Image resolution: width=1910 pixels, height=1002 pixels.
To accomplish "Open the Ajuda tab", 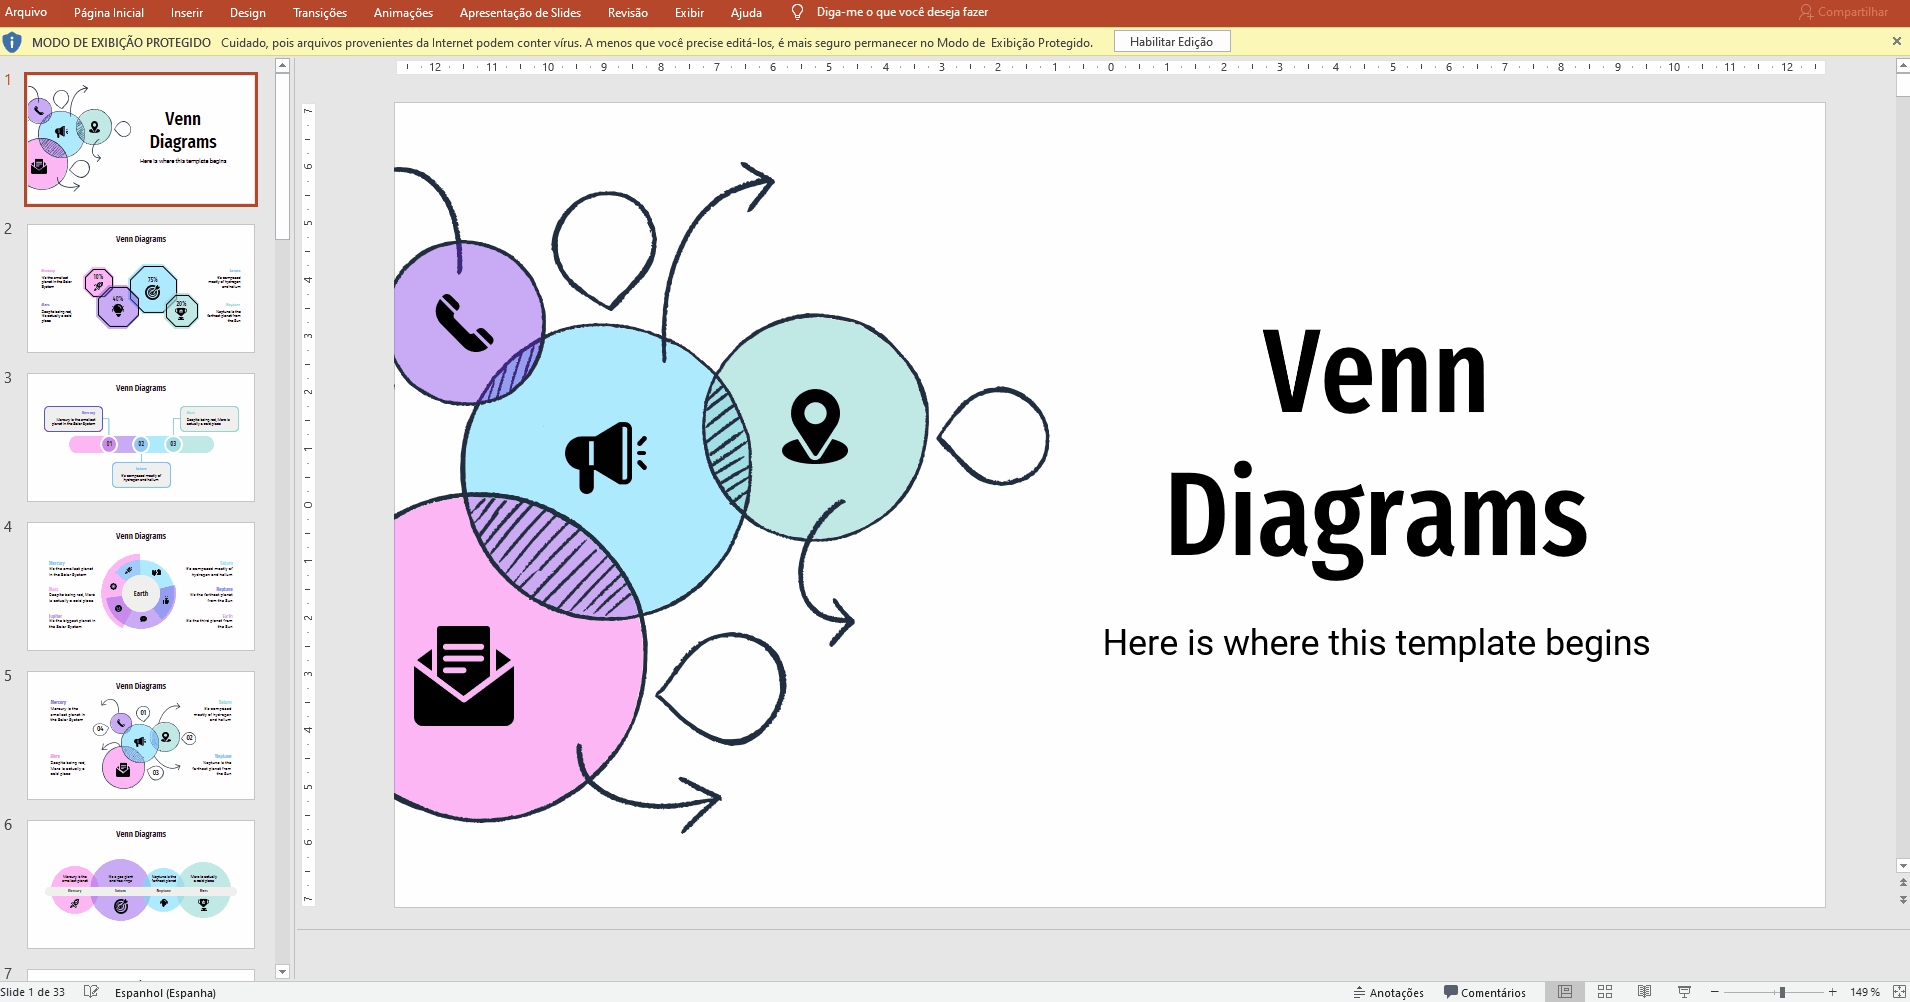I will click(746, 13).
